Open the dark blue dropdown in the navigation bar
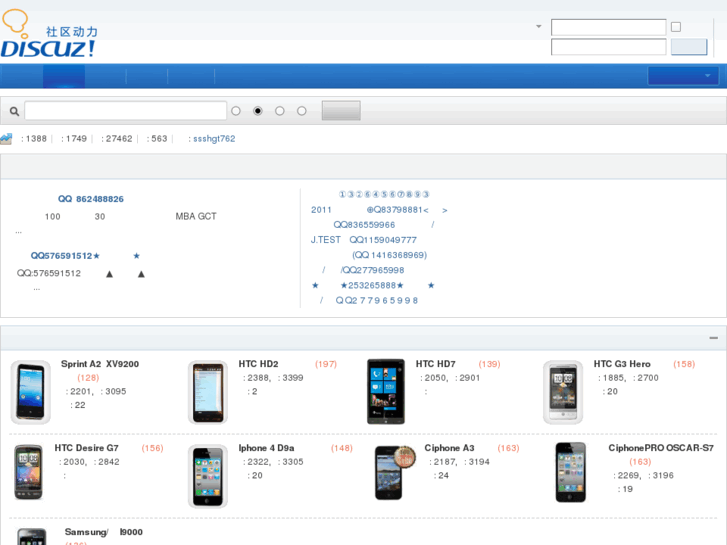 [x=683, y=76]
